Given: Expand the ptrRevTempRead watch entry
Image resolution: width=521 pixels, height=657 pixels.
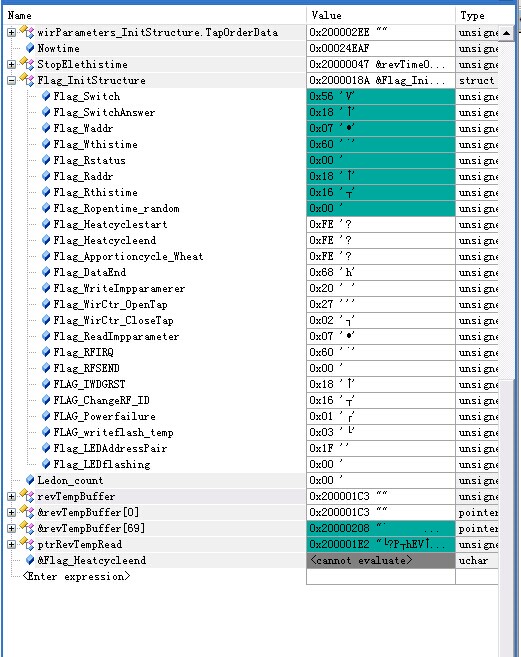Looking at the screenshot, I should point(12,544).
